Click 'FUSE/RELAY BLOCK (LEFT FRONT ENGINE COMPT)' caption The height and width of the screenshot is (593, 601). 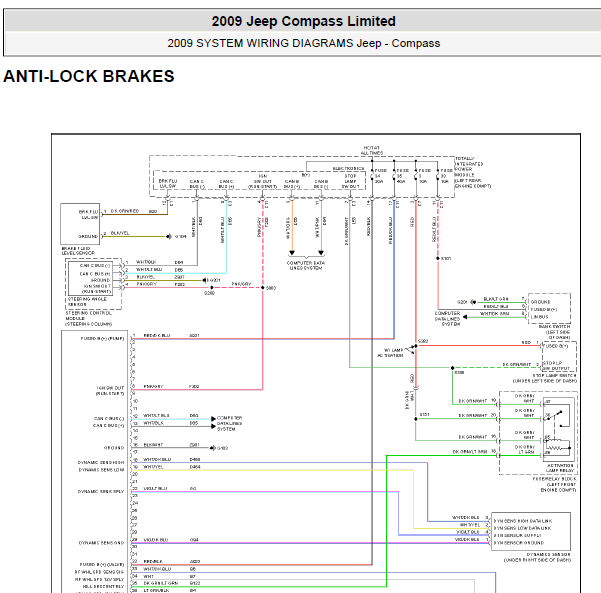point(555,485)
